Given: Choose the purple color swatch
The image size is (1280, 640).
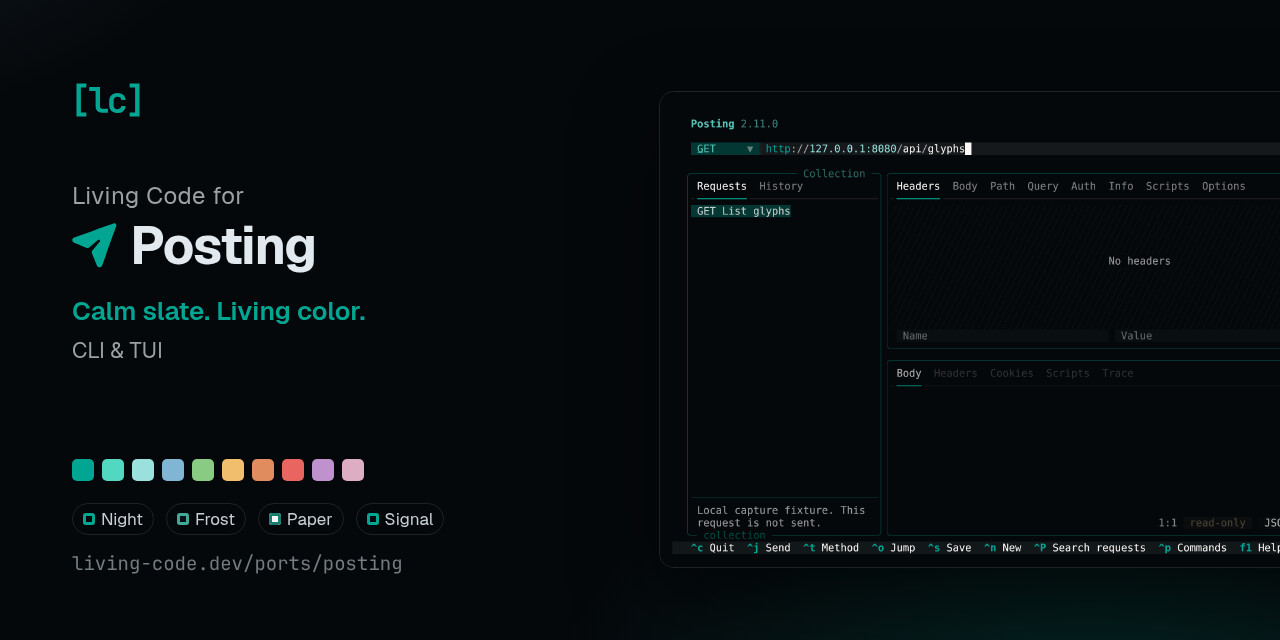Looking at the screenshot, I should [x=323, y=470].
